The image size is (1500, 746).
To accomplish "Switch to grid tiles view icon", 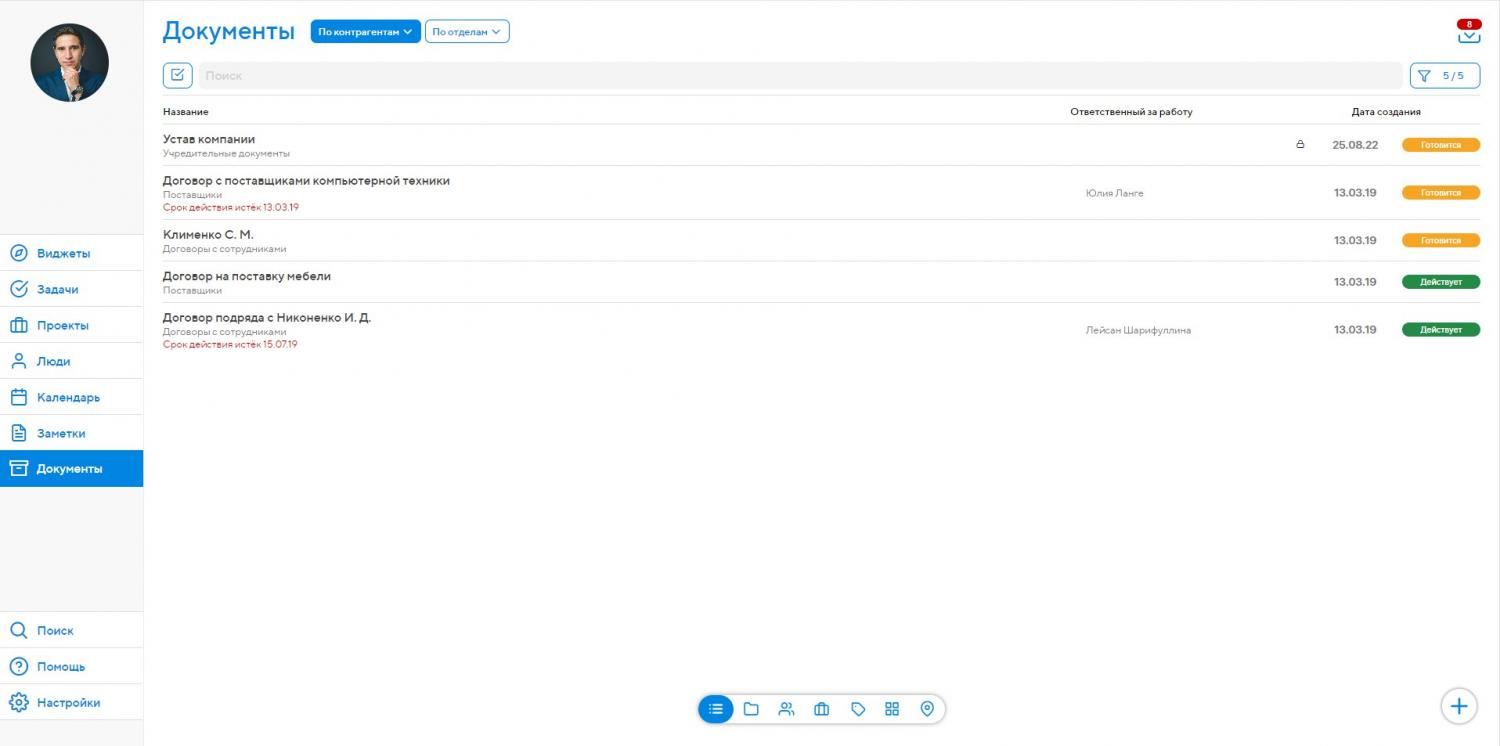I will click(892, 709).
